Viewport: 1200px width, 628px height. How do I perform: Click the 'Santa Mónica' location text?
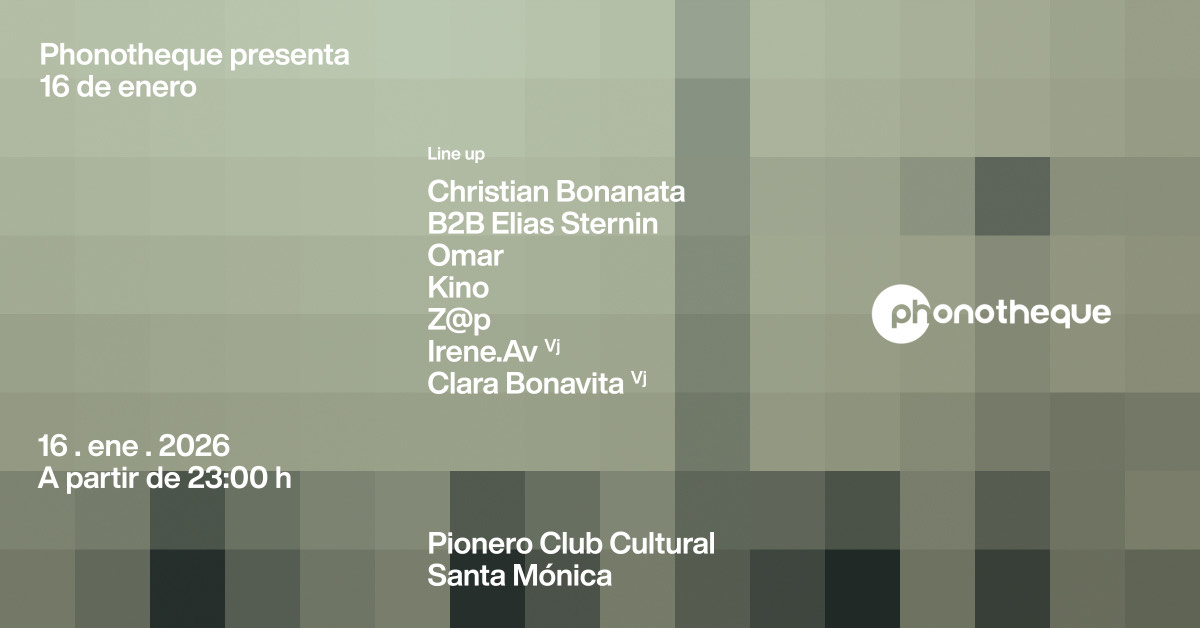[519, 576]
